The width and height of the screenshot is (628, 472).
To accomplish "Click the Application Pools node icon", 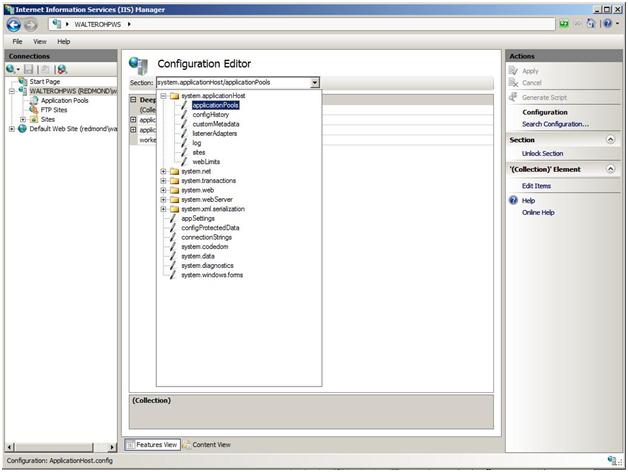I will tap(34, 100).
